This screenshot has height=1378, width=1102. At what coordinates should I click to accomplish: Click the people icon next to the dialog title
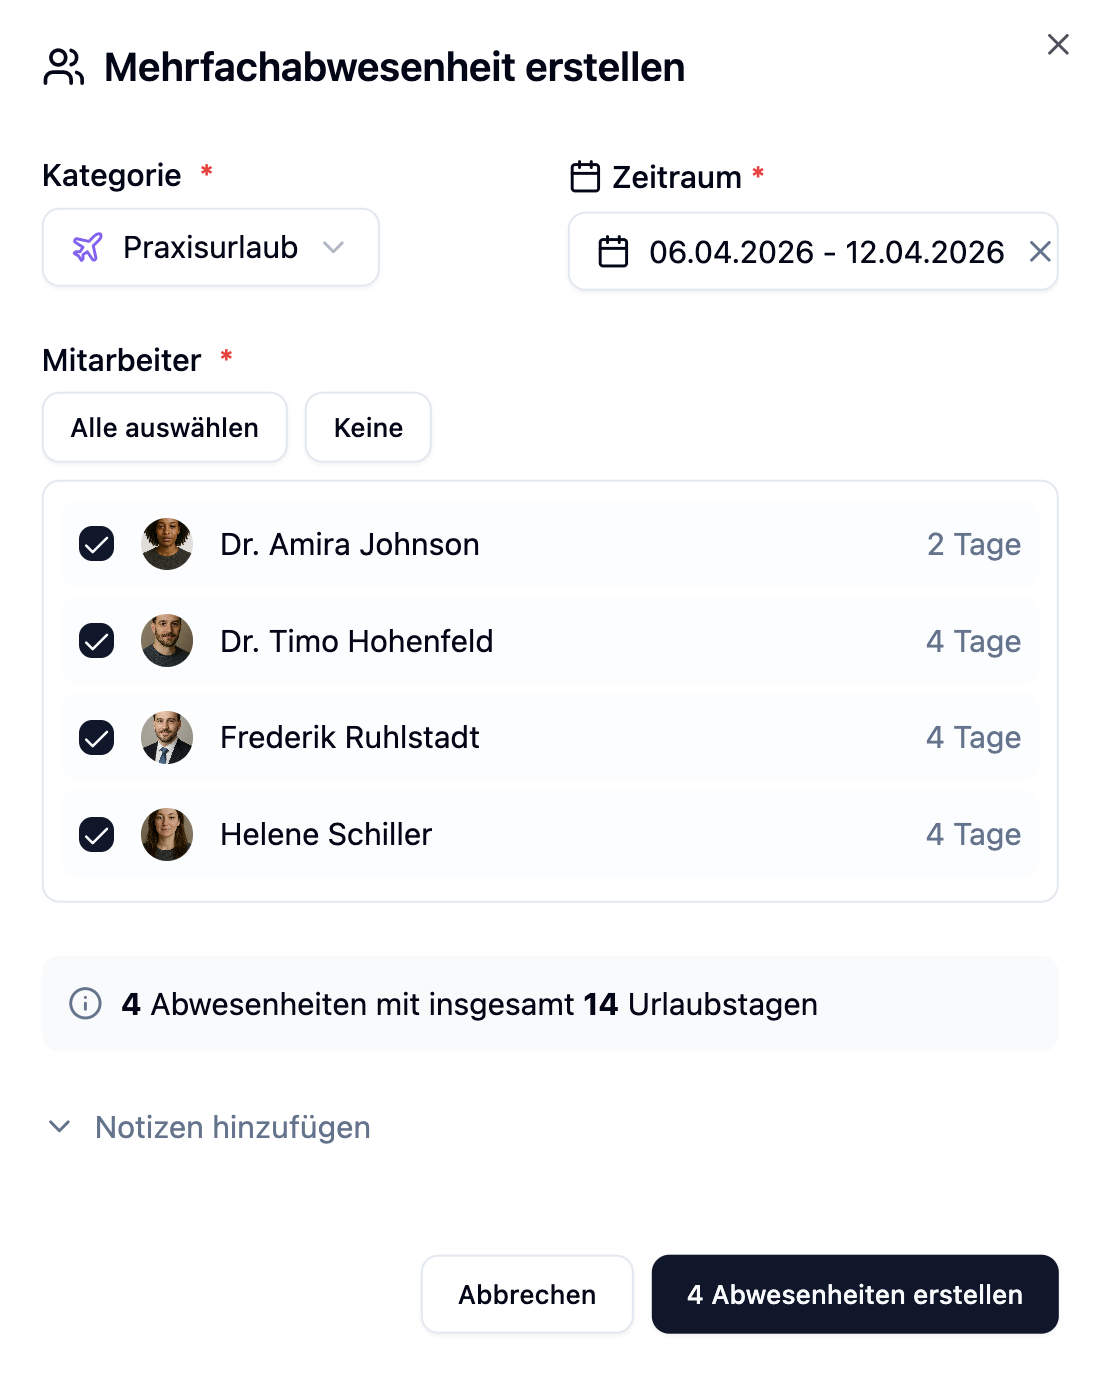pyautogui.click(x=64, y=67)
